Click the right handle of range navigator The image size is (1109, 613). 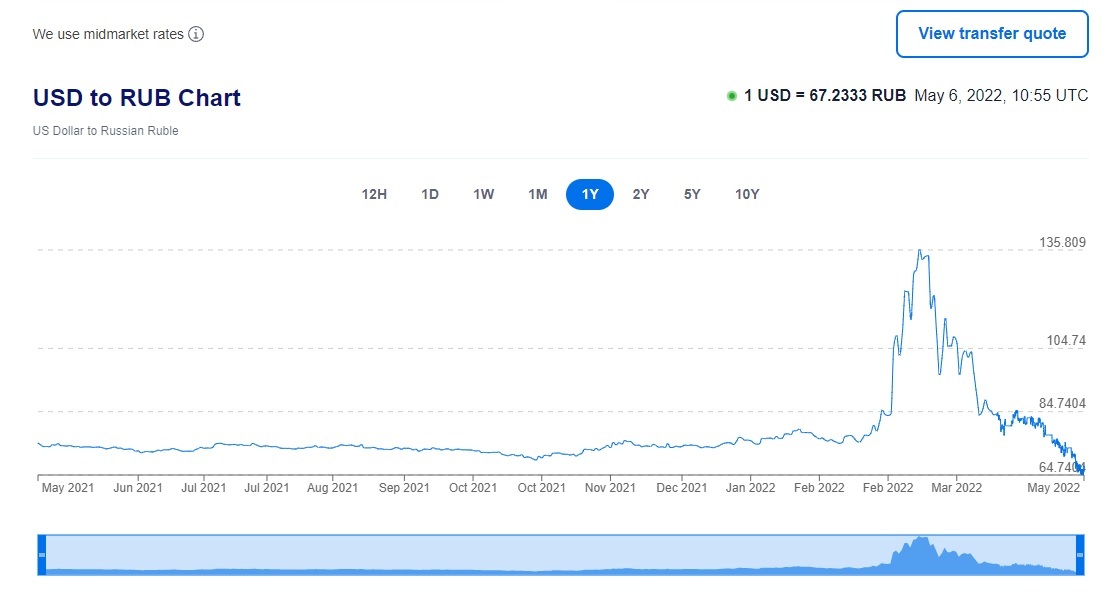pos(1079,554)
